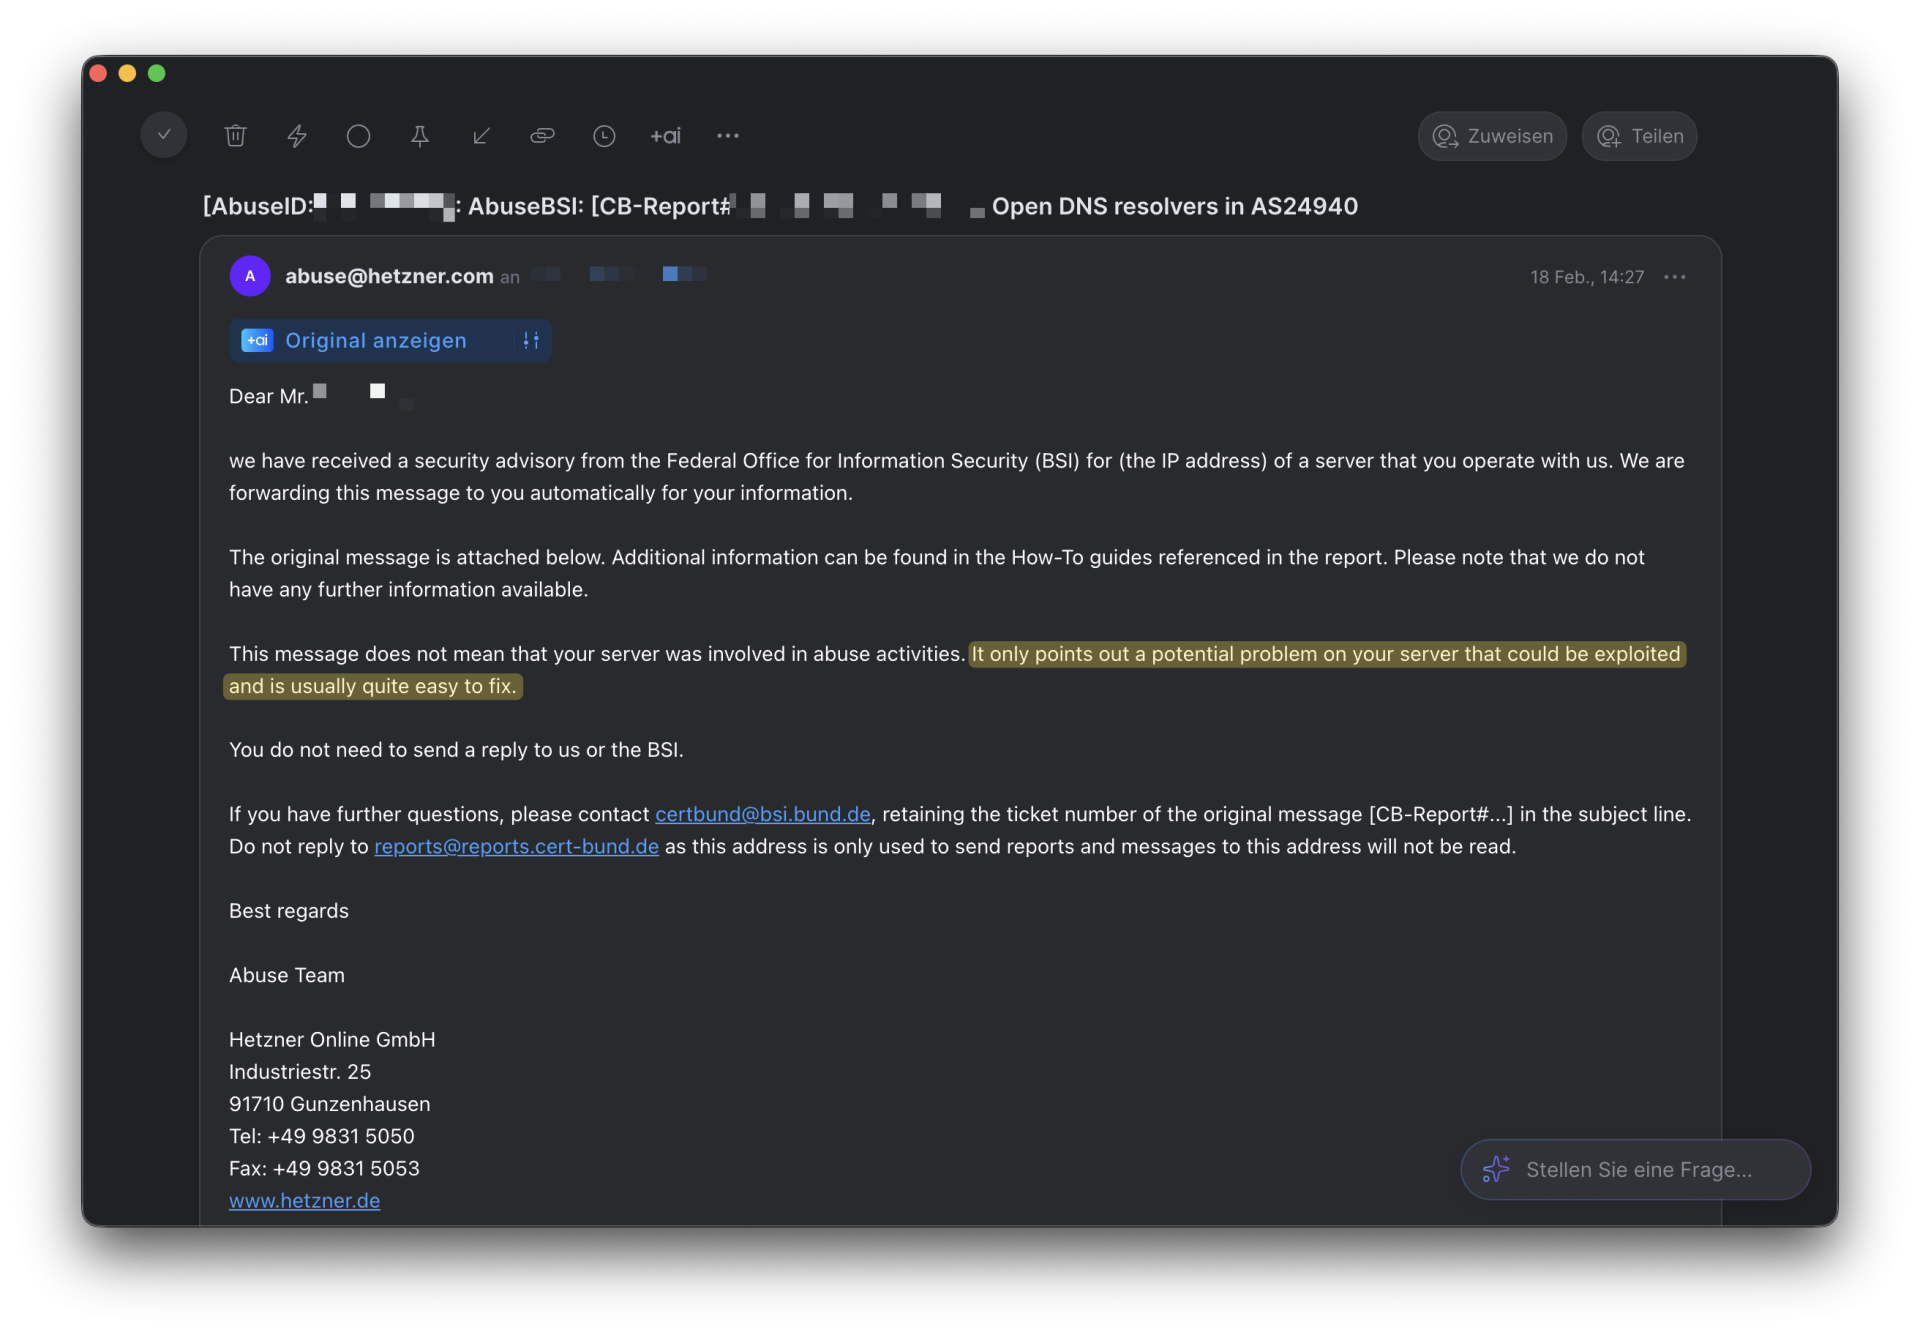Open the certbund@bsi.bund.de email link
1920x1335 pixels.
(762, 814)
